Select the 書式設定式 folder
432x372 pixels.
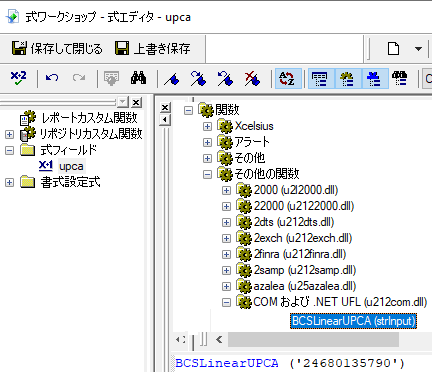point(70,182)
